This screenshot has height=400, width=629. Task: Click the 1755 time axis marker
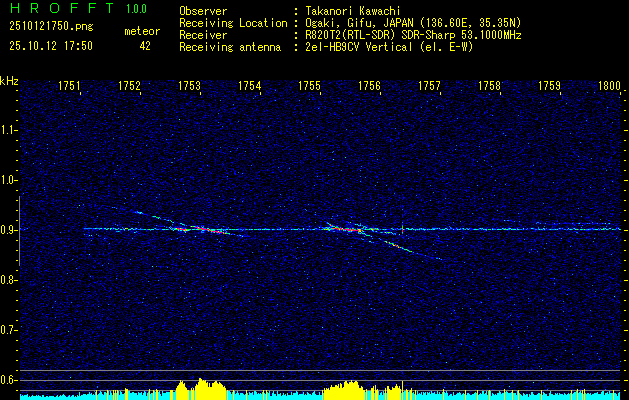click(309, 85)
